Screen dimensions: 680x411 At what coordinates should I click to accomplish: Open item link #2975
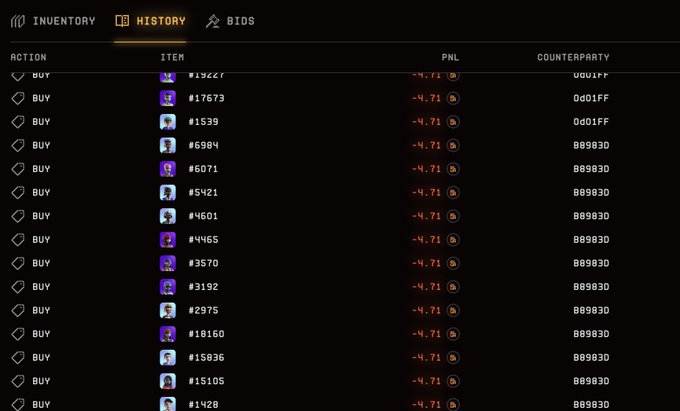pyautogui.click(x=203, y=310)
